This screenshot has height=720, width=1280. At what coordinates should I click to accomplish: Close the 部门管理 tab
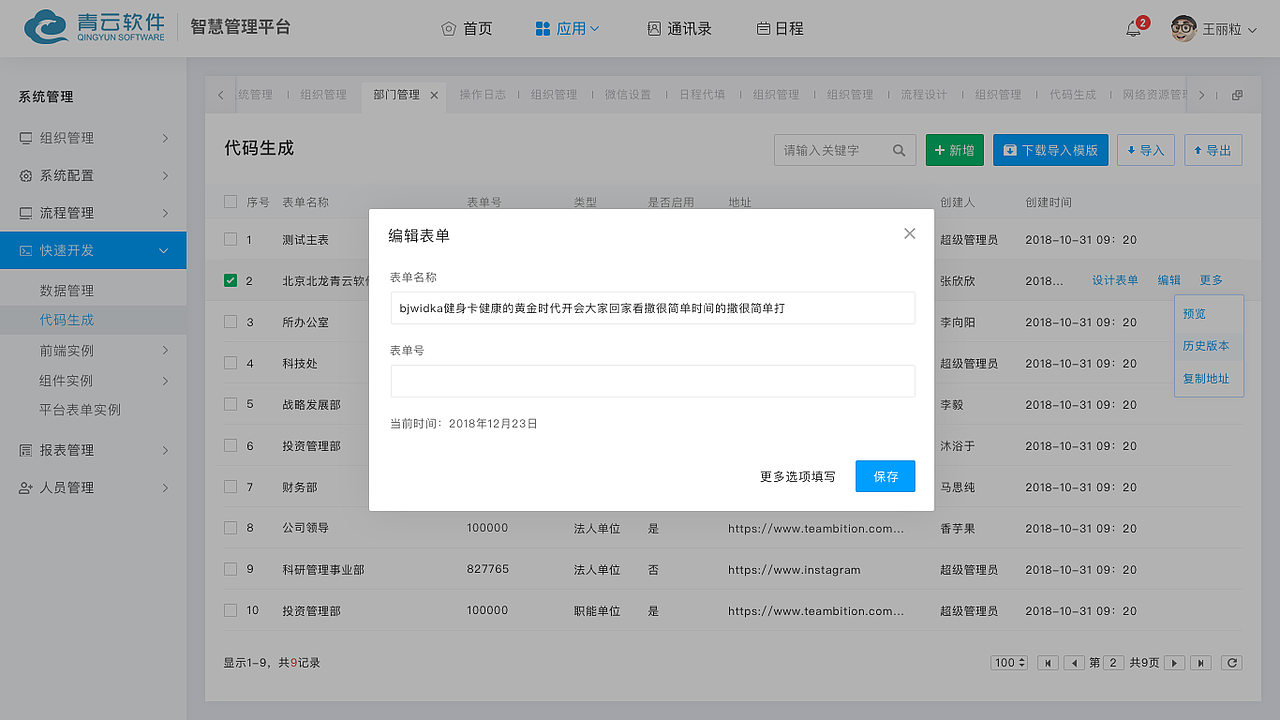pyautogui.click(x=434, y=95)
